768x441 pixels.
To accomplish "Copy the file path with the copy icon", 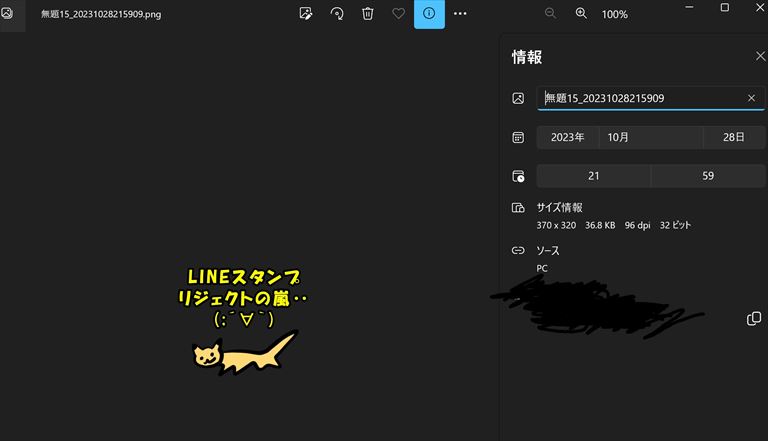I will (754, 318).
